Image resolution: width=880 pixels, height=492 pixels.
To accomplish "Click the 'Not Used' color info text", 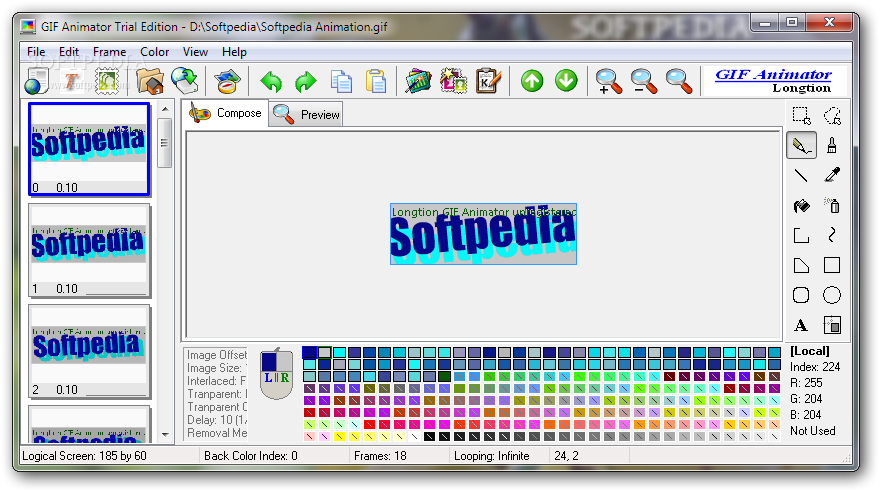I will click(x=813, y=431).
